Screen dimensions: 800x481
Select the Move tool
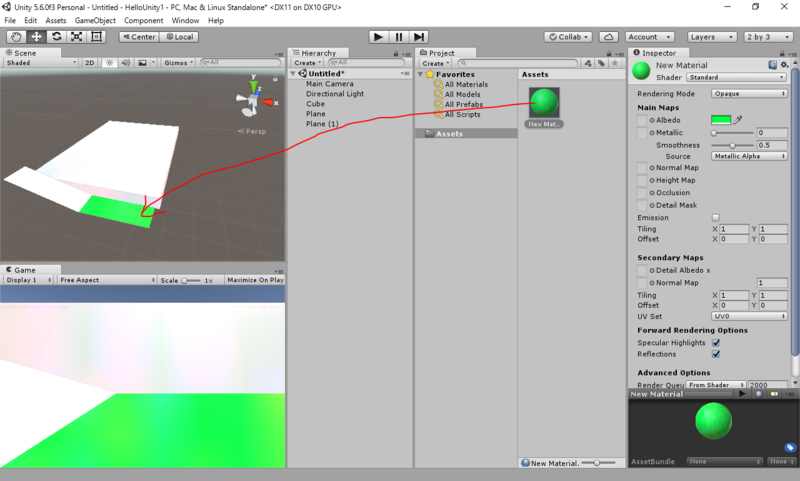(x=36, y=37)
